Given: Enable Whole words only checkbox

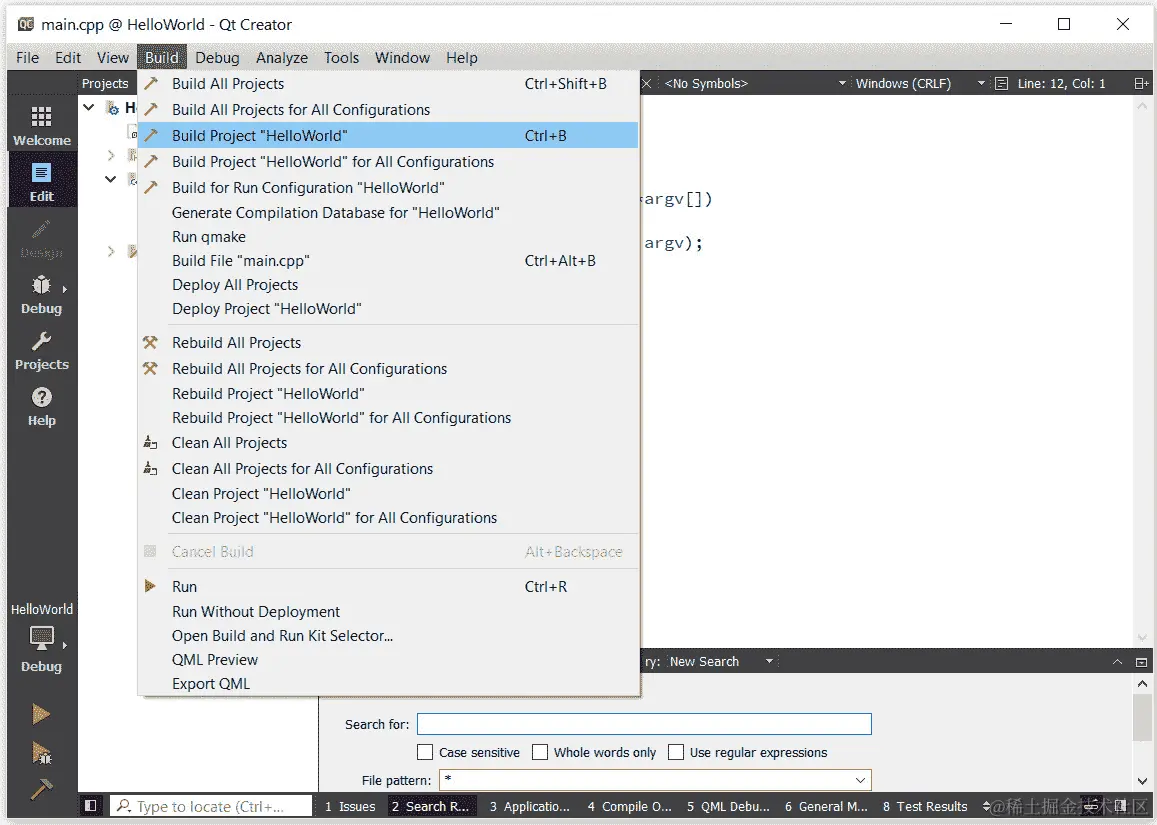Looking at the screenshot, I should (540, 752).
